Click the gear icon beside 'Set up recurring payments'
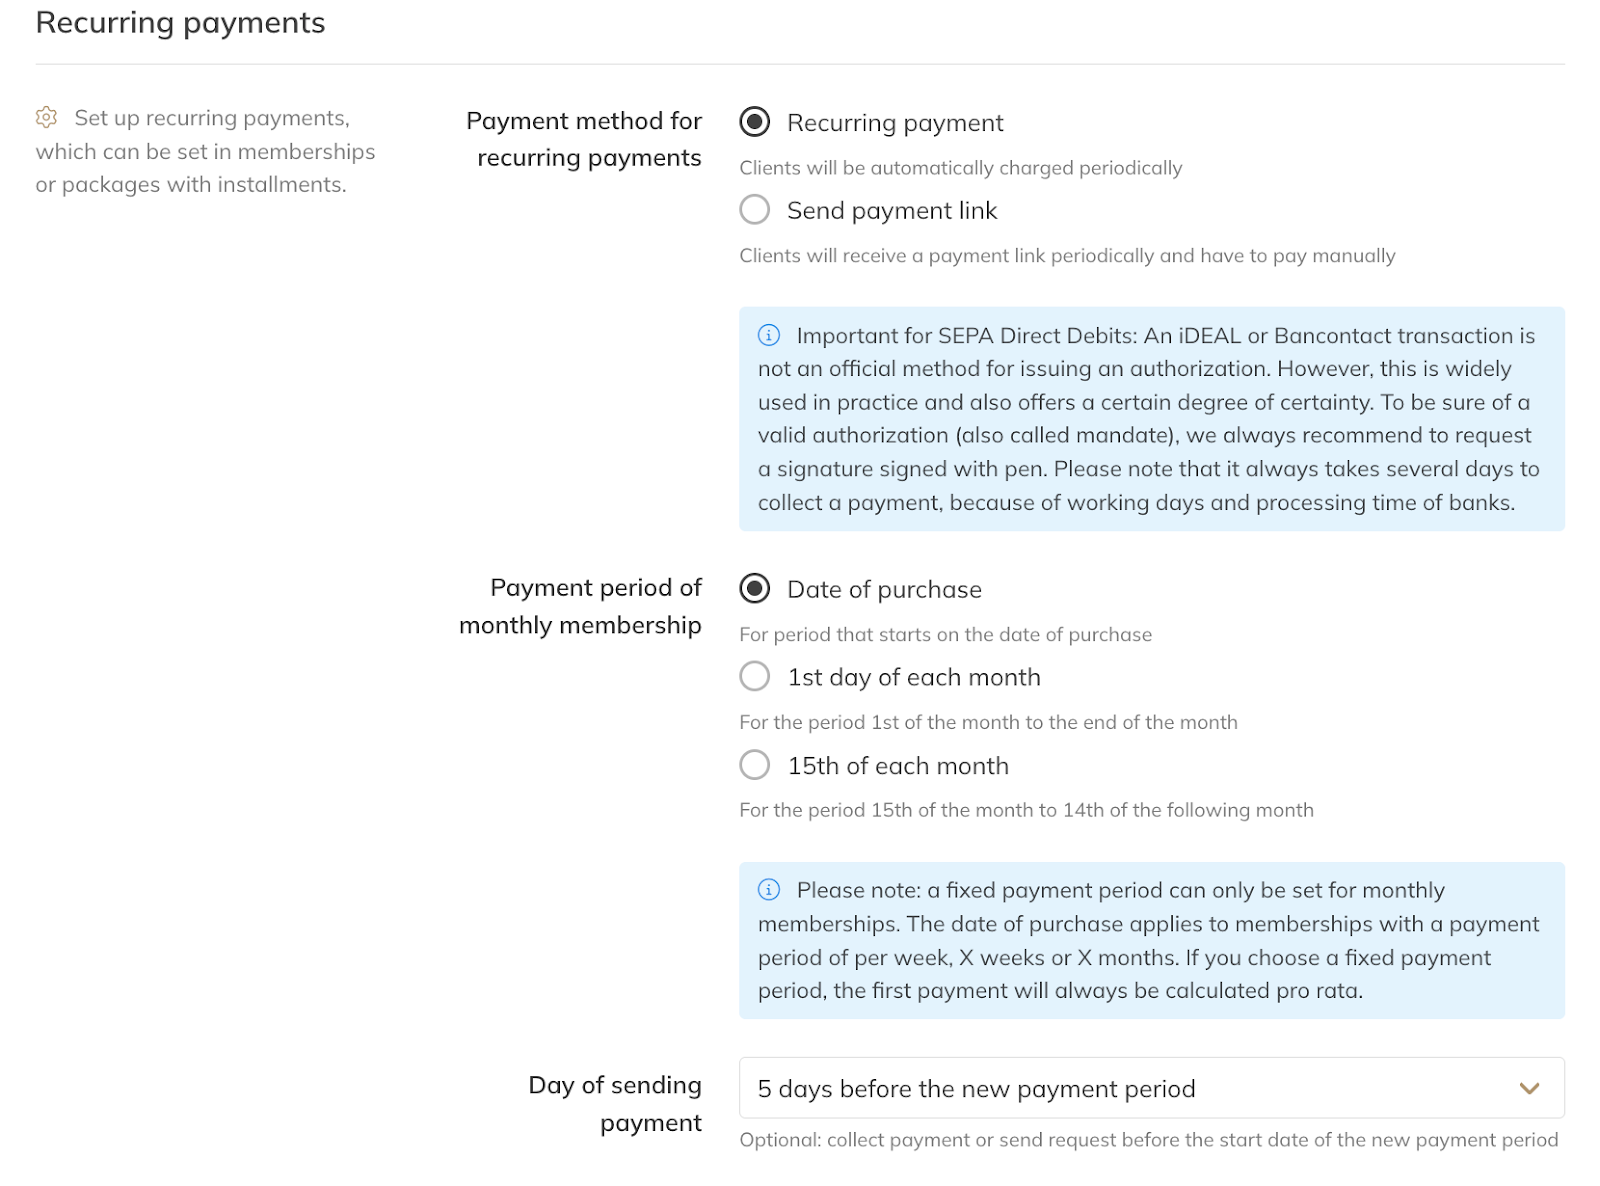This screenshot has height=1186, width=1600. (46, 118)
